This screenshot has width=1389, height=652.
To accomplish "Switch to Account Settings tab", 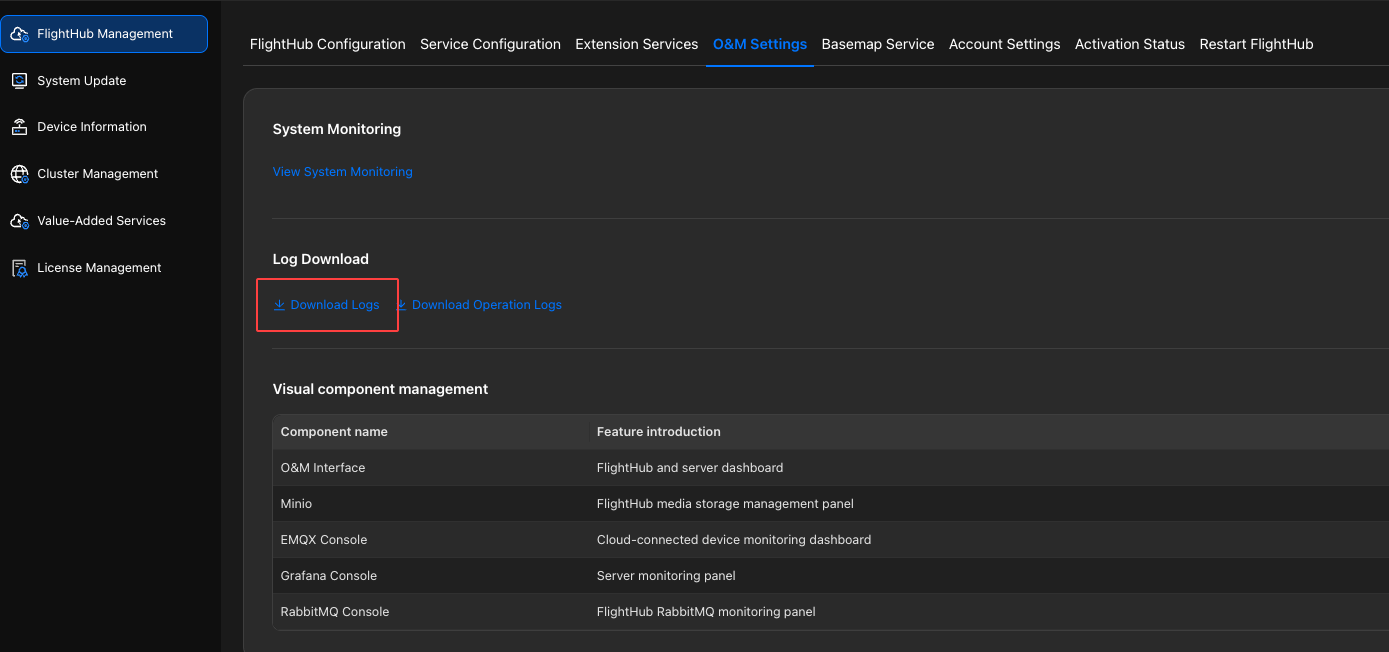I will click(x=1005, y=44).
